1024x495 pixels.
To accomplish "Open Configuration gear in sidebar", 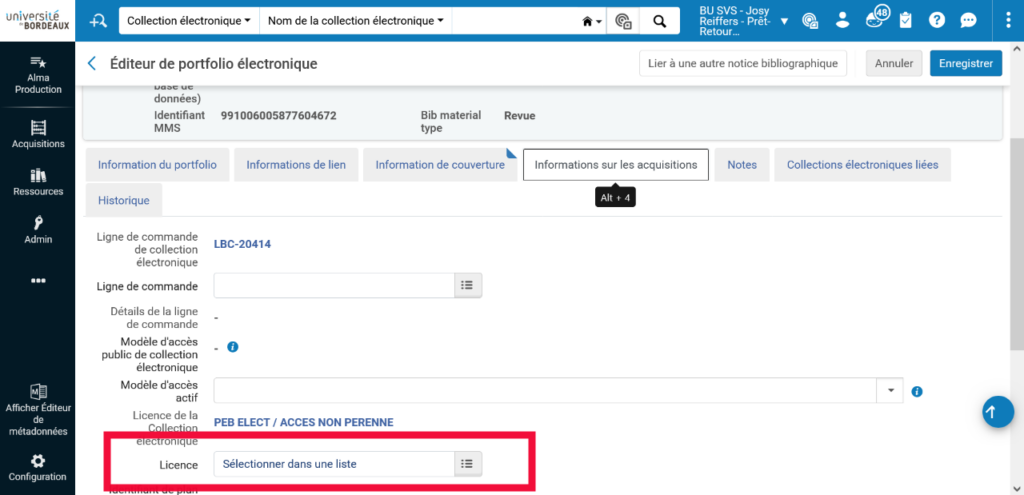I will [x=38, y=467].
